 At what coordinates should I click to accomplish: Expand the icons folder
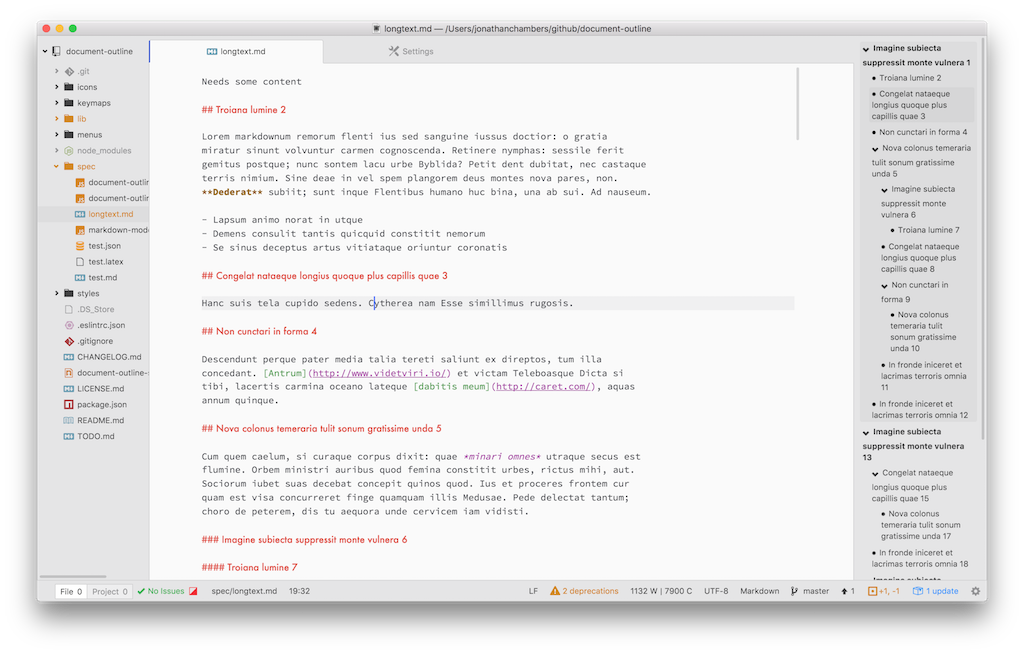[57, 87]
